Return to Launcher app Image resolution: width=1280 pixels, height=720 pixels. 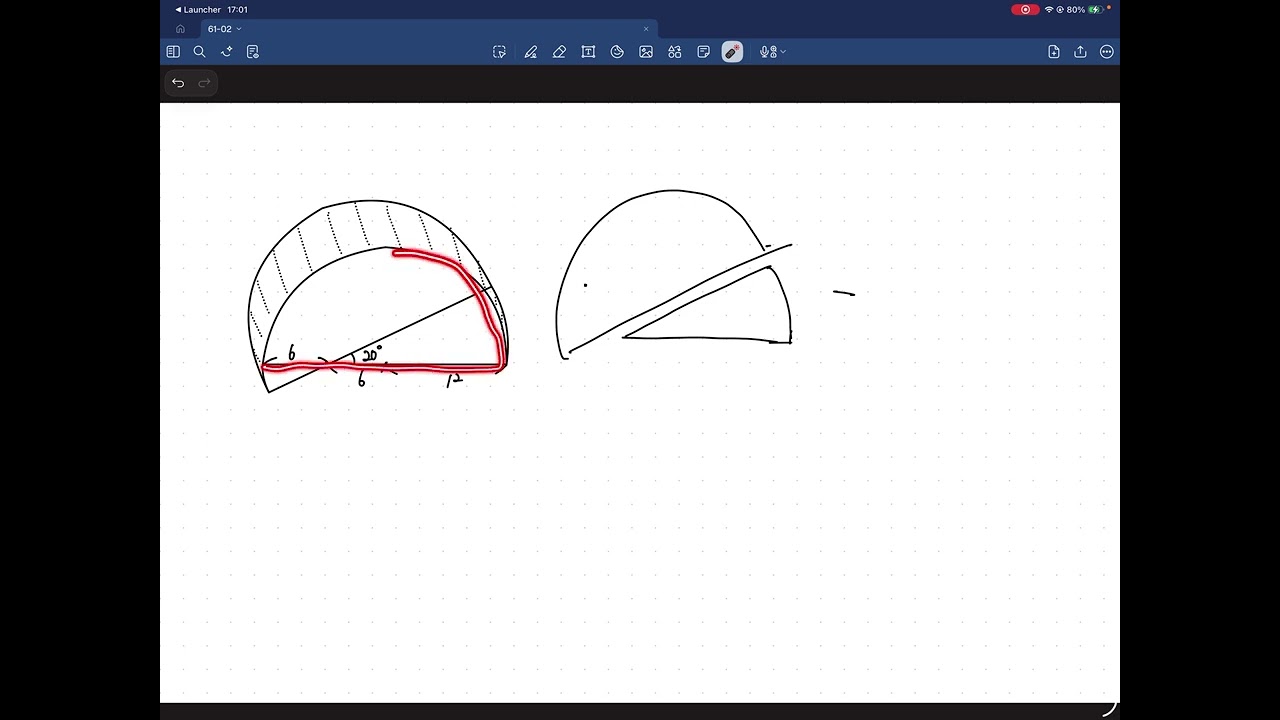click(x=198, y=10)
